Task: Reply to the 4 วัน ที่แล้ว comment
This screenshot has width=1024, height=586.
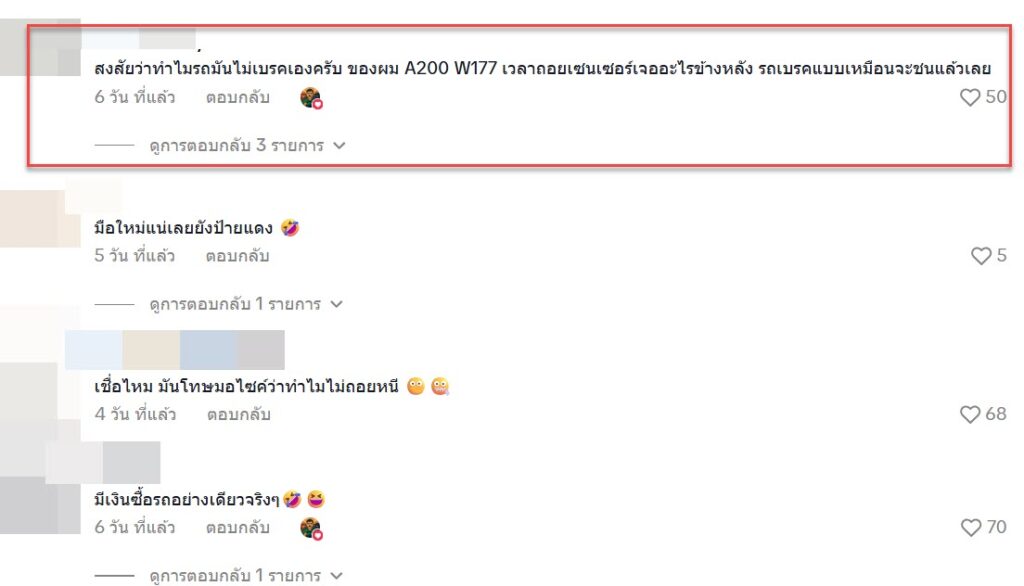Action: point(238,414)
